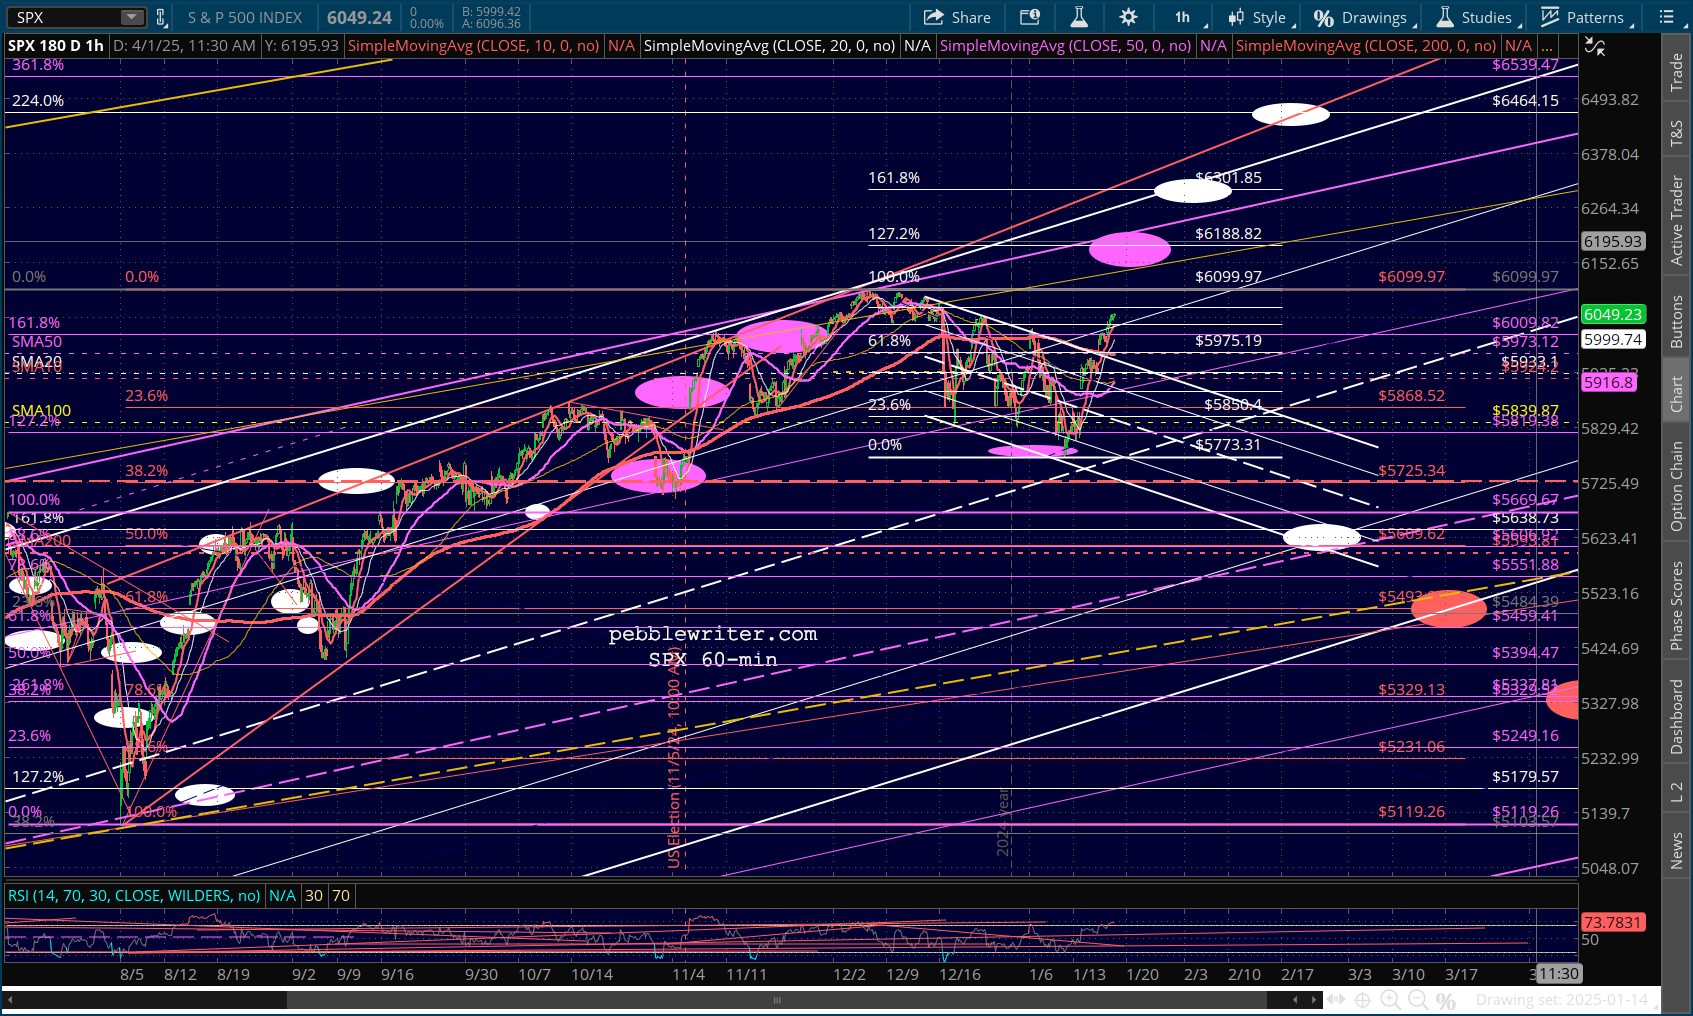This screenshot has width=1693, height=1016.
Task: Open the list menu icon at toolbar end
Action: pyautogui.click(x=1666, y=17)
